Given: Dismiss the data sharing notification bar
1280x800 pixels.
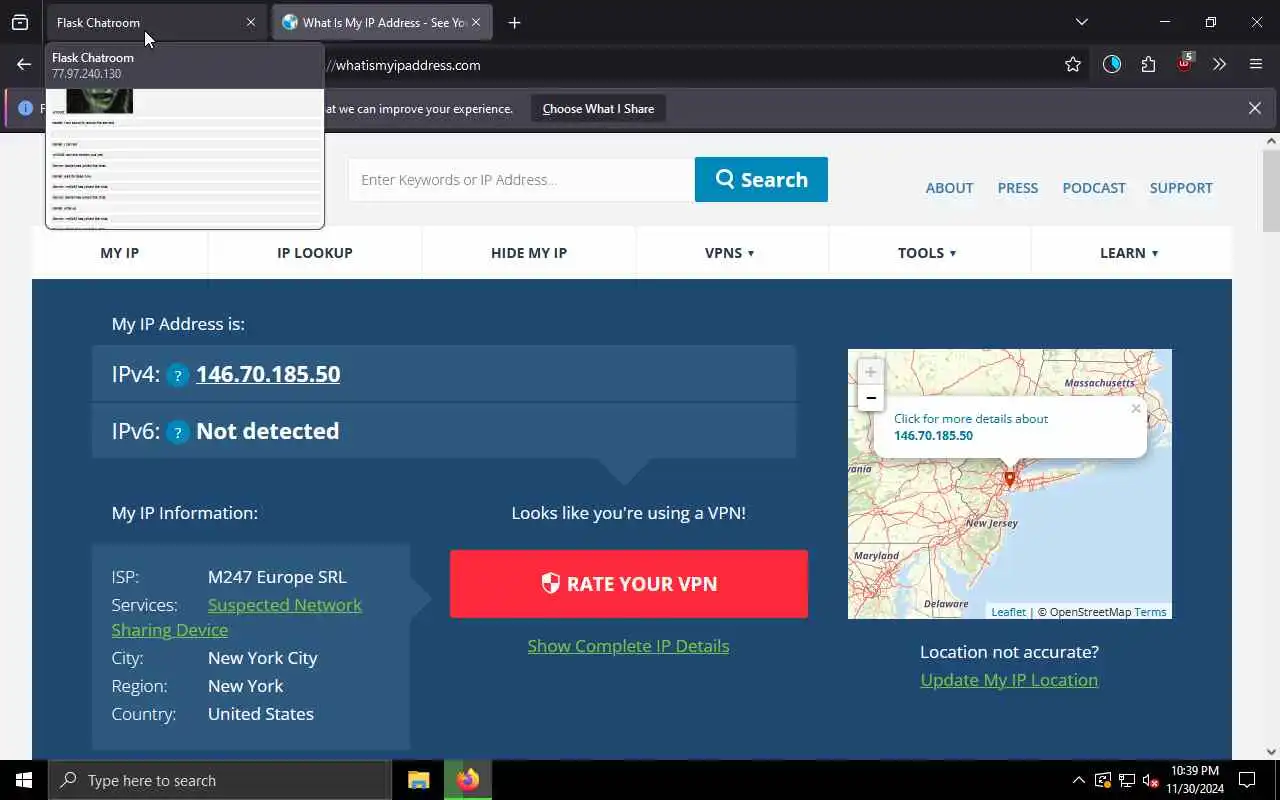Looking at the screenshot, I should coord(1254,108).
